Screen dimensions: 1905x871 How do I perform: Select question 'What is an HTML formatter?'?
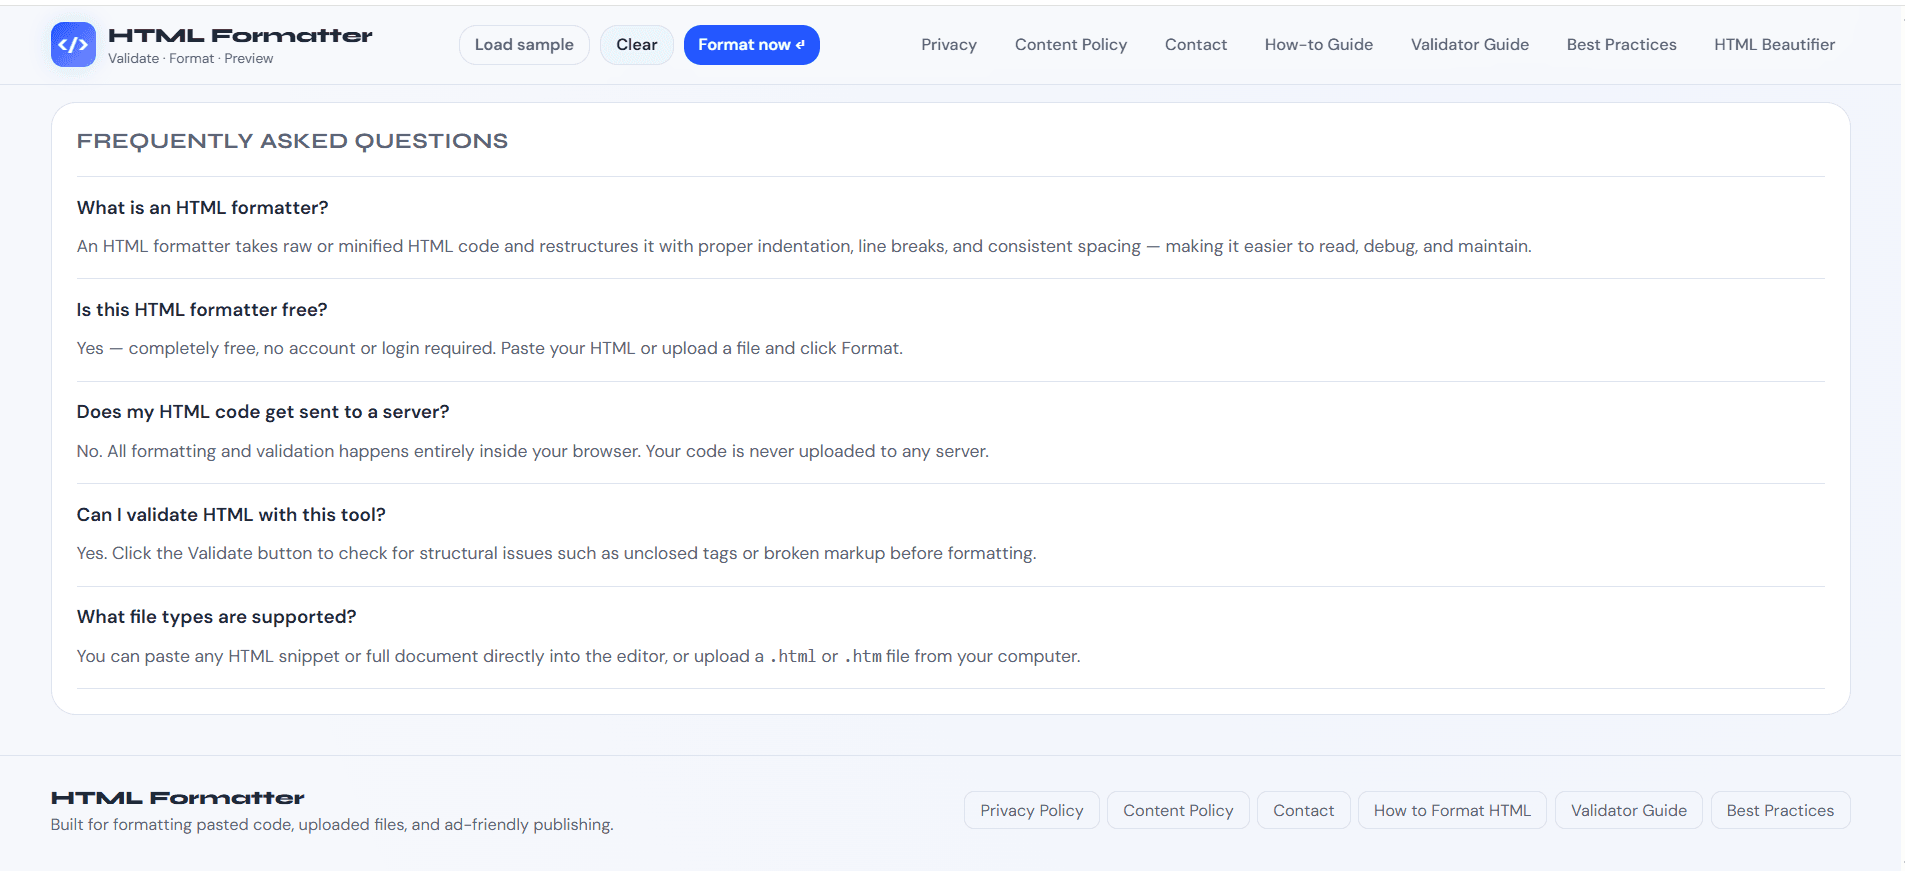pos(203,208)
